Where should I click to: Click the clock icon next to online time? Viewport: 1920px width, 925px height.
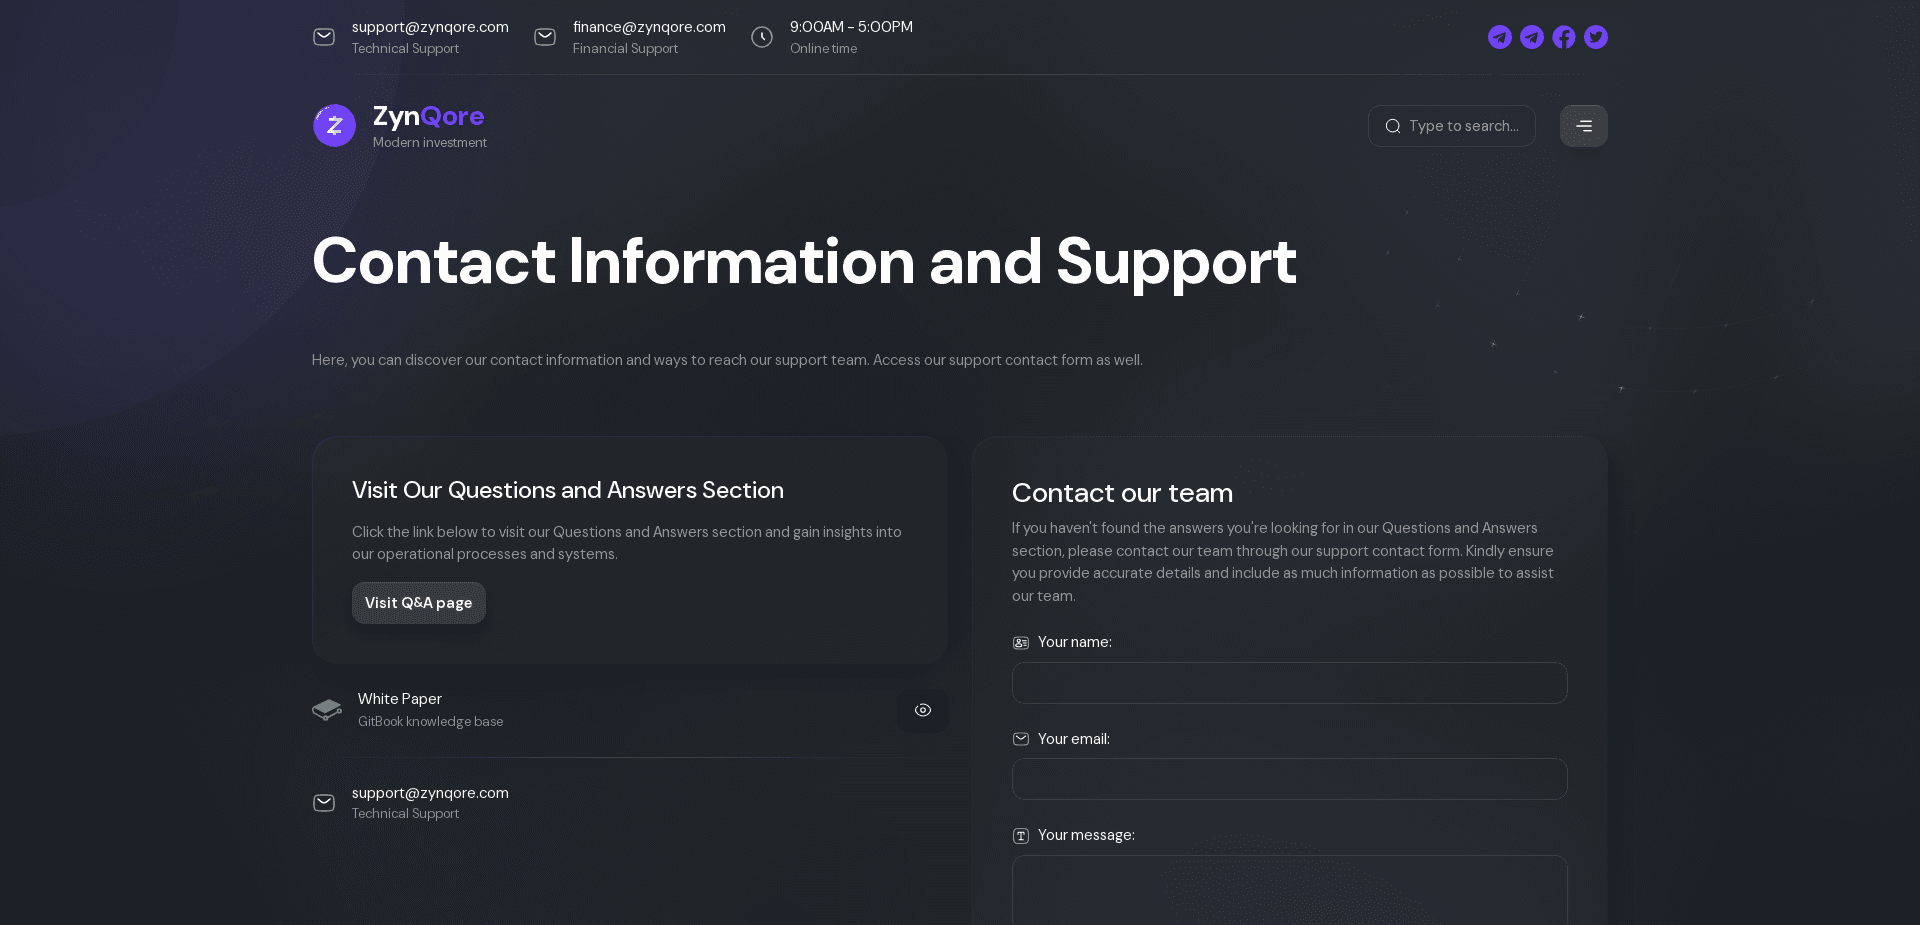tap(761, 37)
